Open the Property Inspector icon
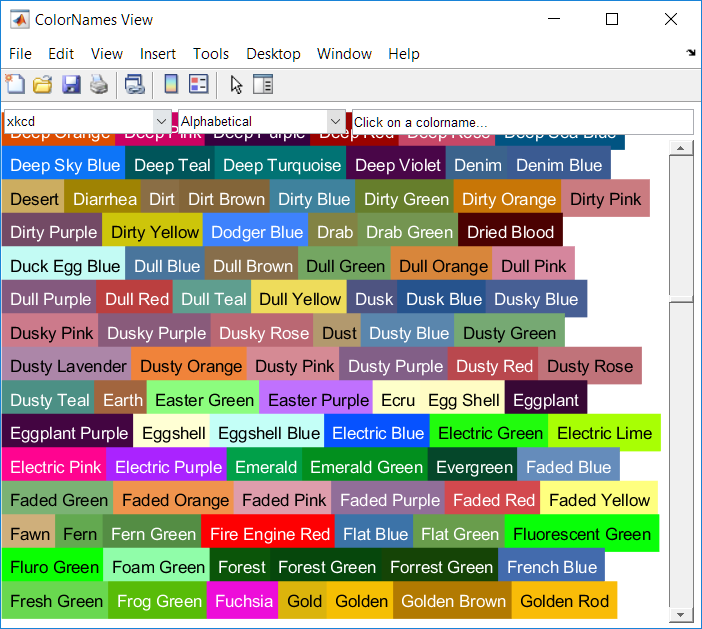 coord(263,85)
